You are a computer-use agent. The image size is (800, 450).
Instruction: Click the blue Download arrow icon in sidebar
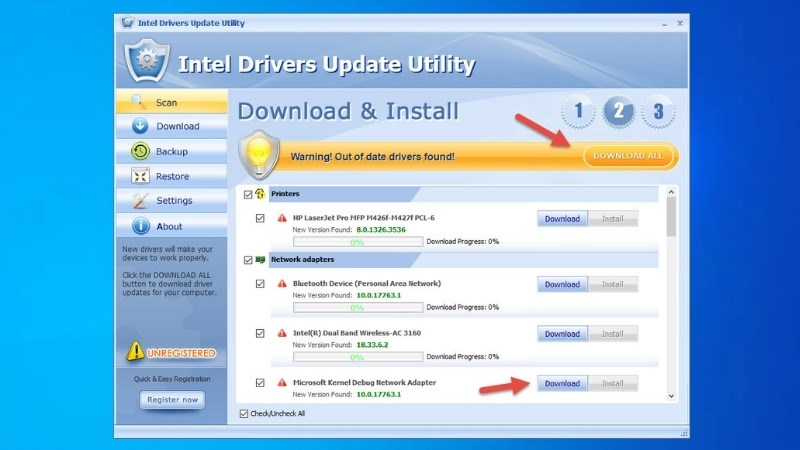140,126
